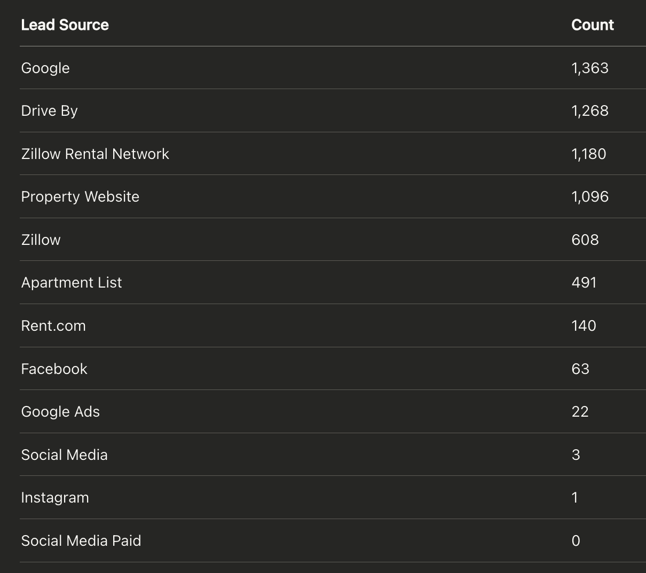The width and height of the screenshot is (646, 573).
Task: Select the 491 count for Apartment List
Action: [584, 283]
